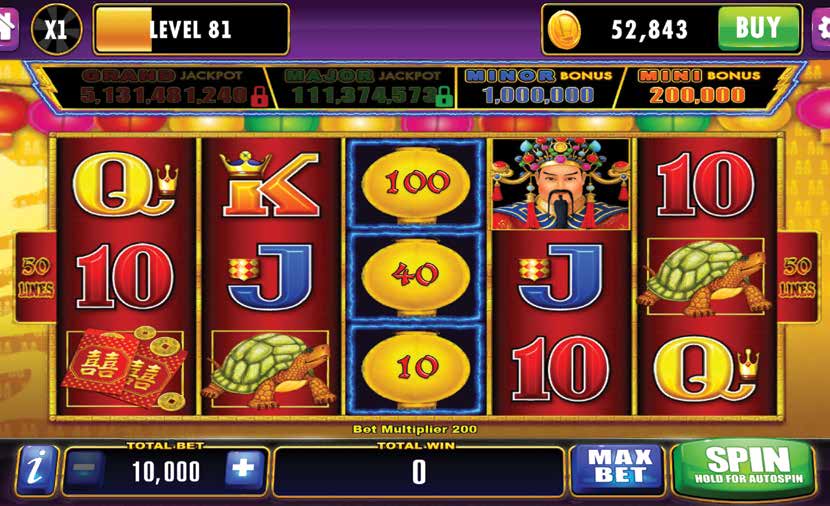This screenshot has width=830, height=506.
Task: Click the red envelope symbol on reel one
Action: (x=125, y=368)
